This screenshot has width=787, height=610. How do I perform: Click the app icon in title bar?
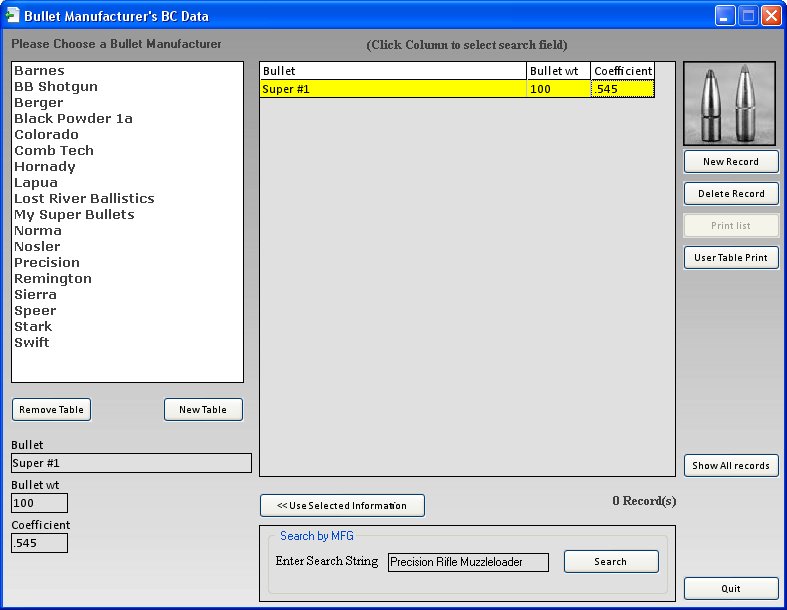pyautogui.click(x=12, y=16)
